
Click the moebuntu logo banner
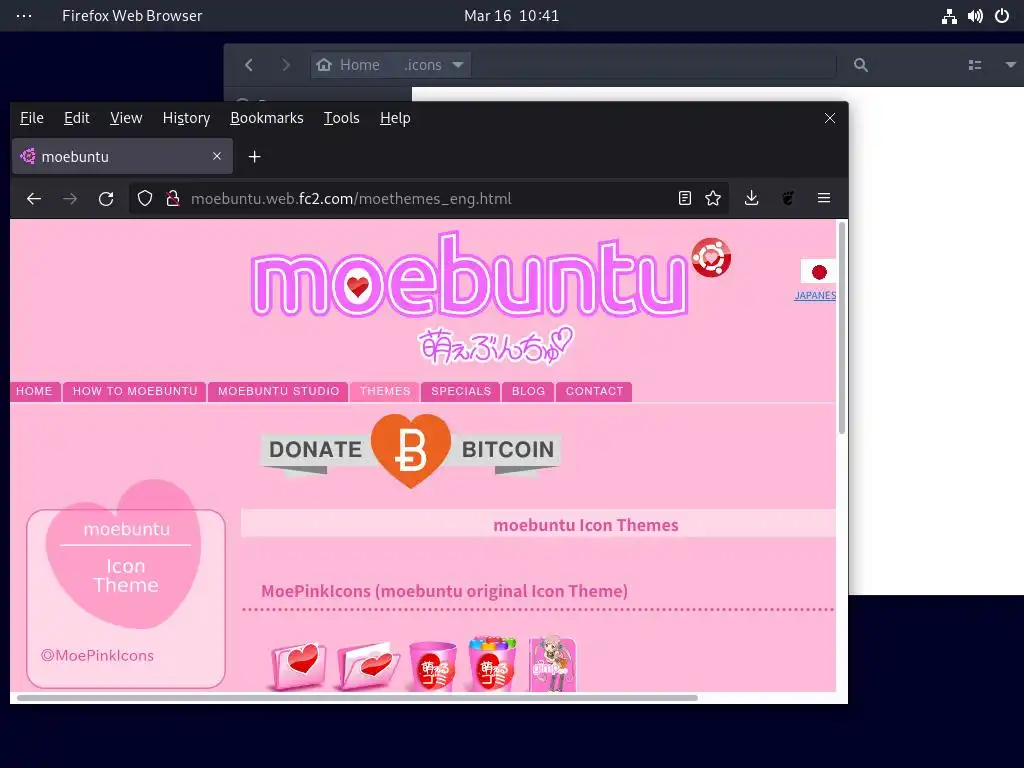click(x=470, y=276)
